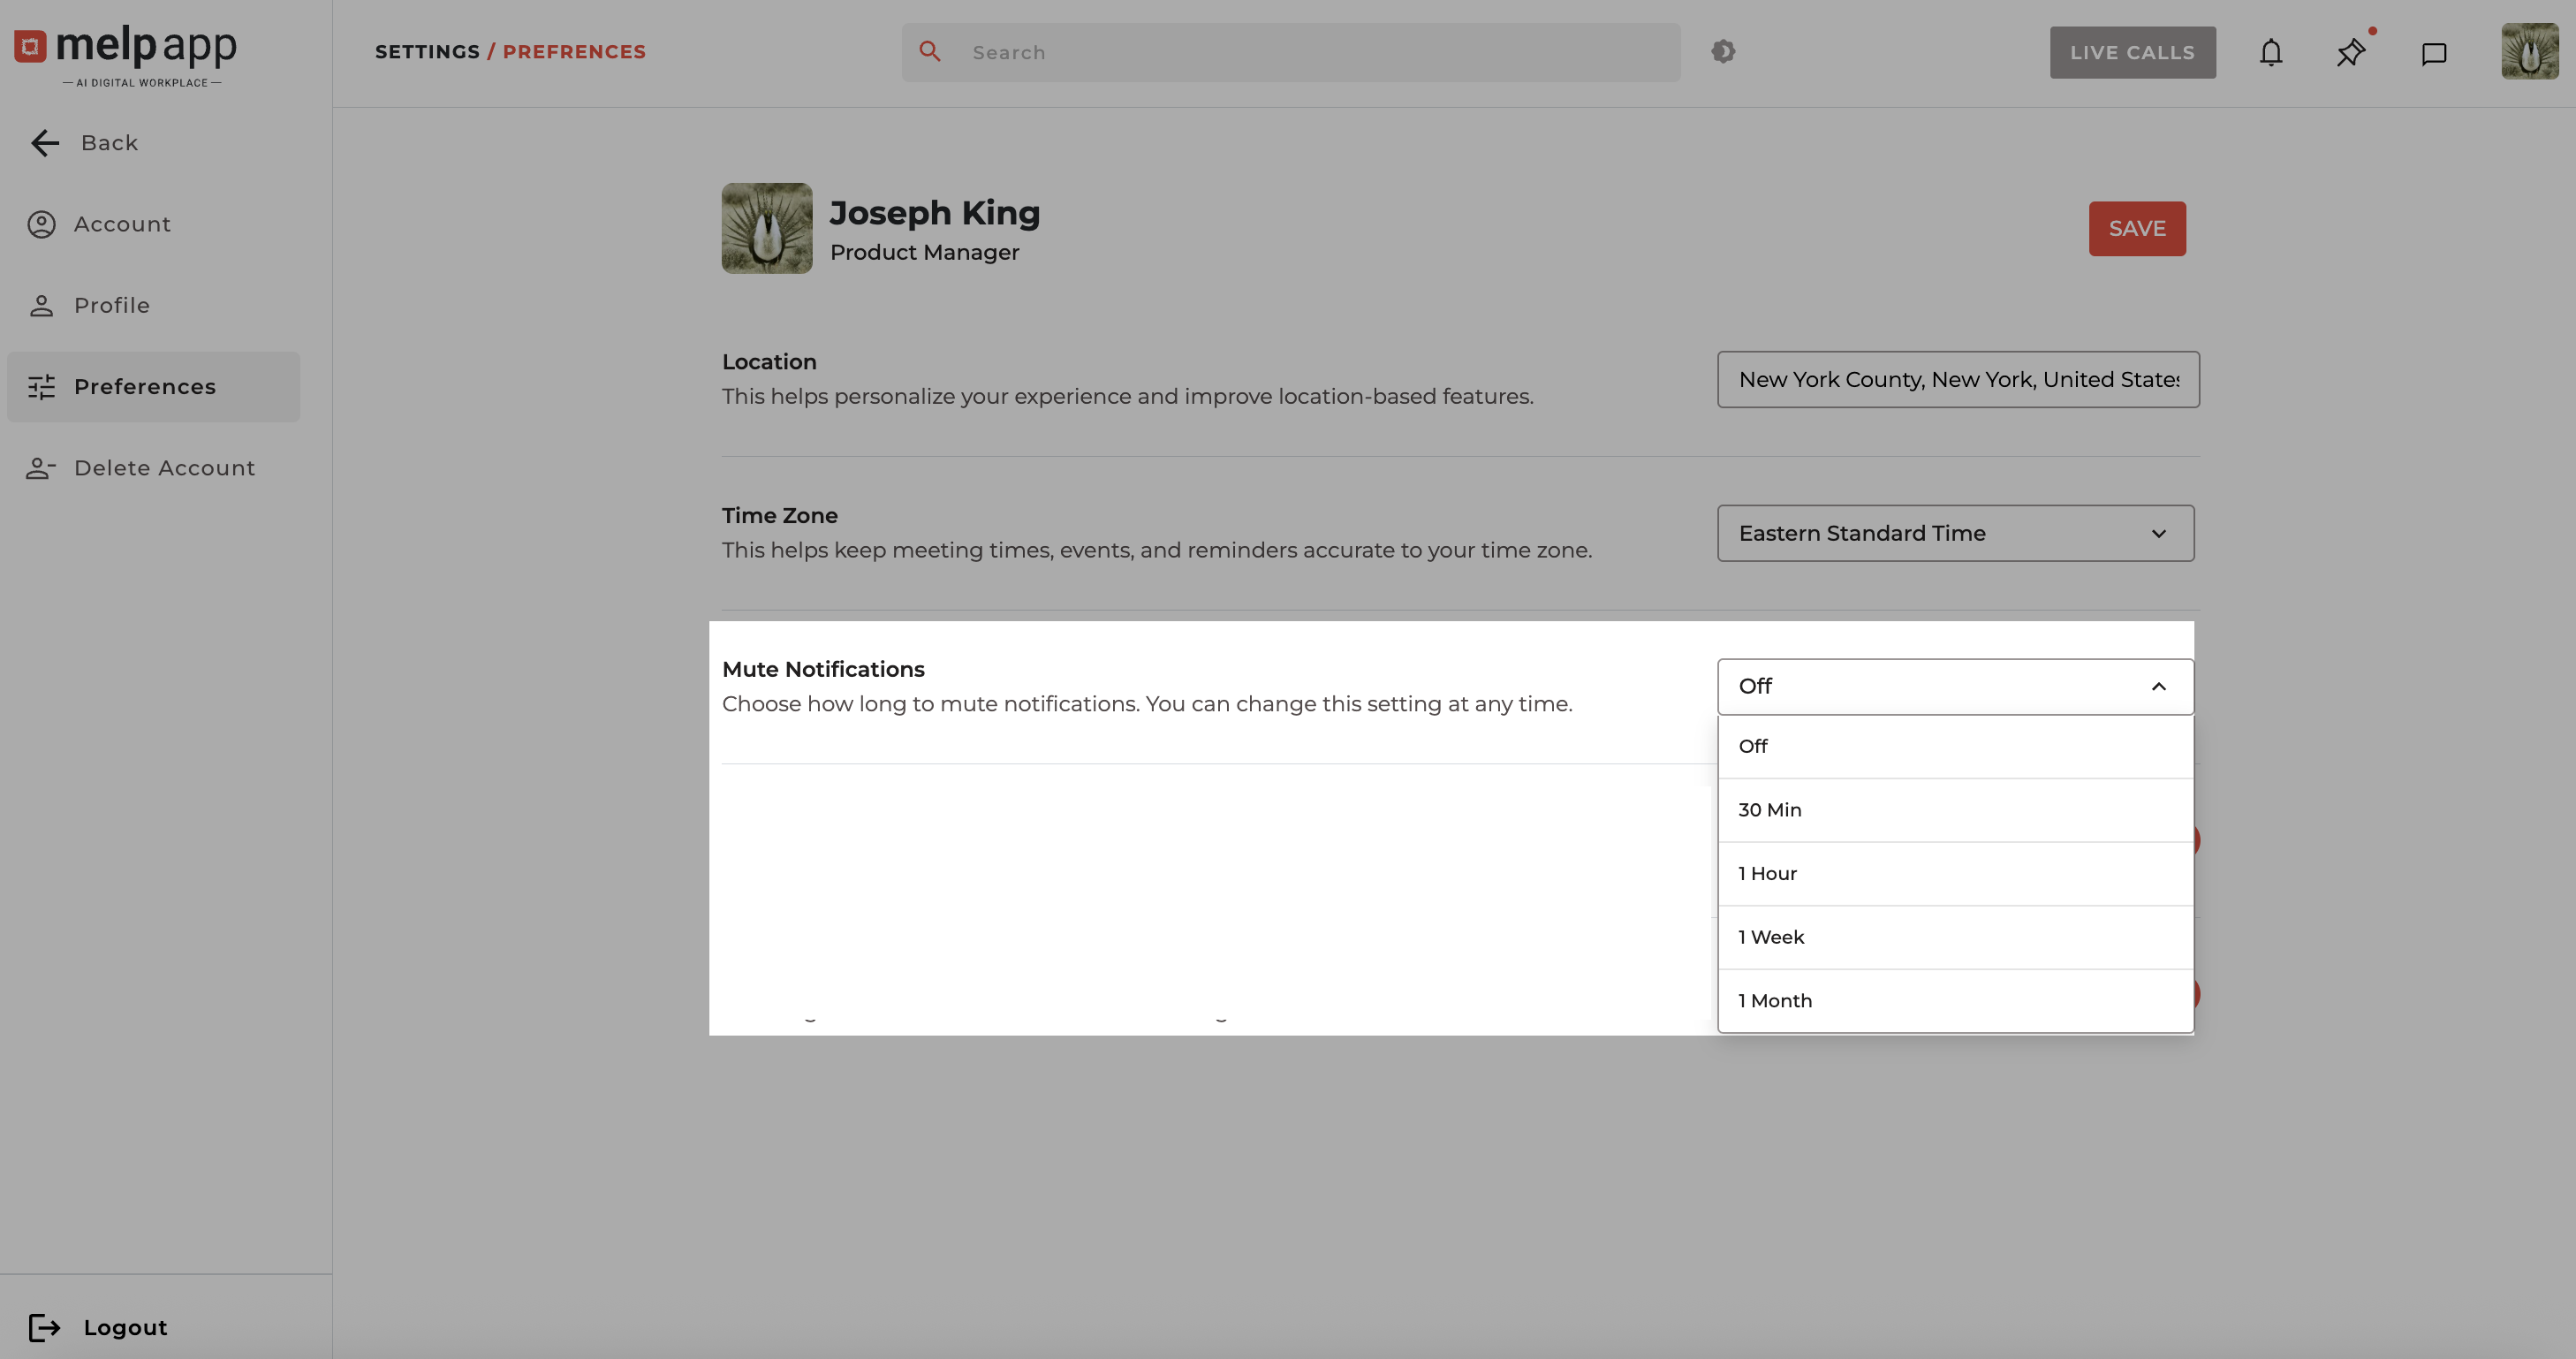Screen dimensions: 2576x1359
Task: Click the Logout icon in sidebar
Action: [44, 1327]
